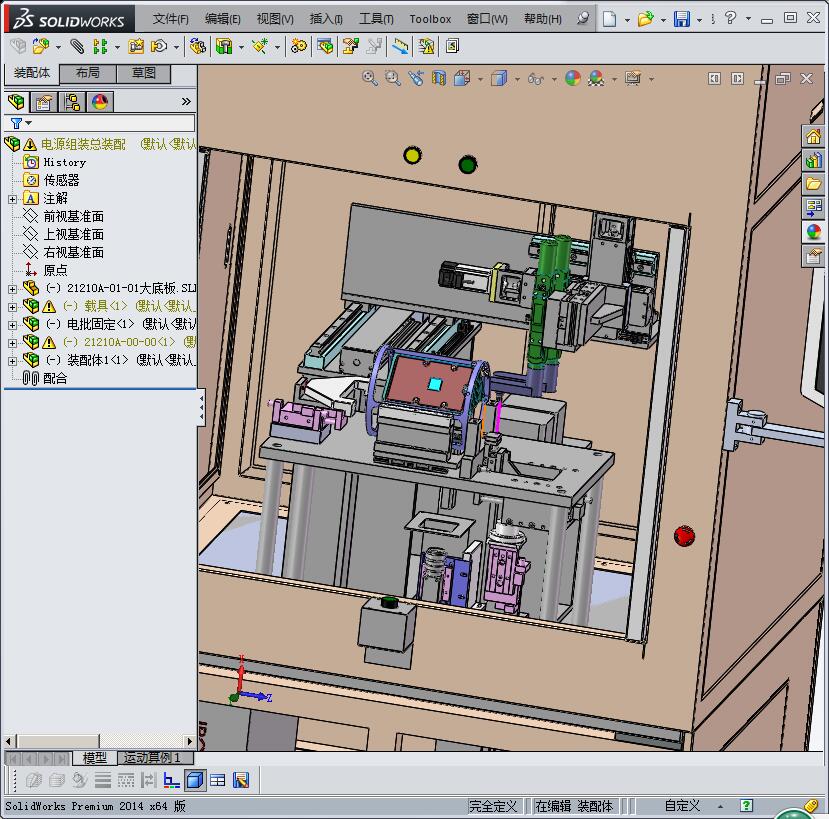Select the 模型 bottom tab
The height and width of the screenshot is (819, 829).
coord(95,758)
